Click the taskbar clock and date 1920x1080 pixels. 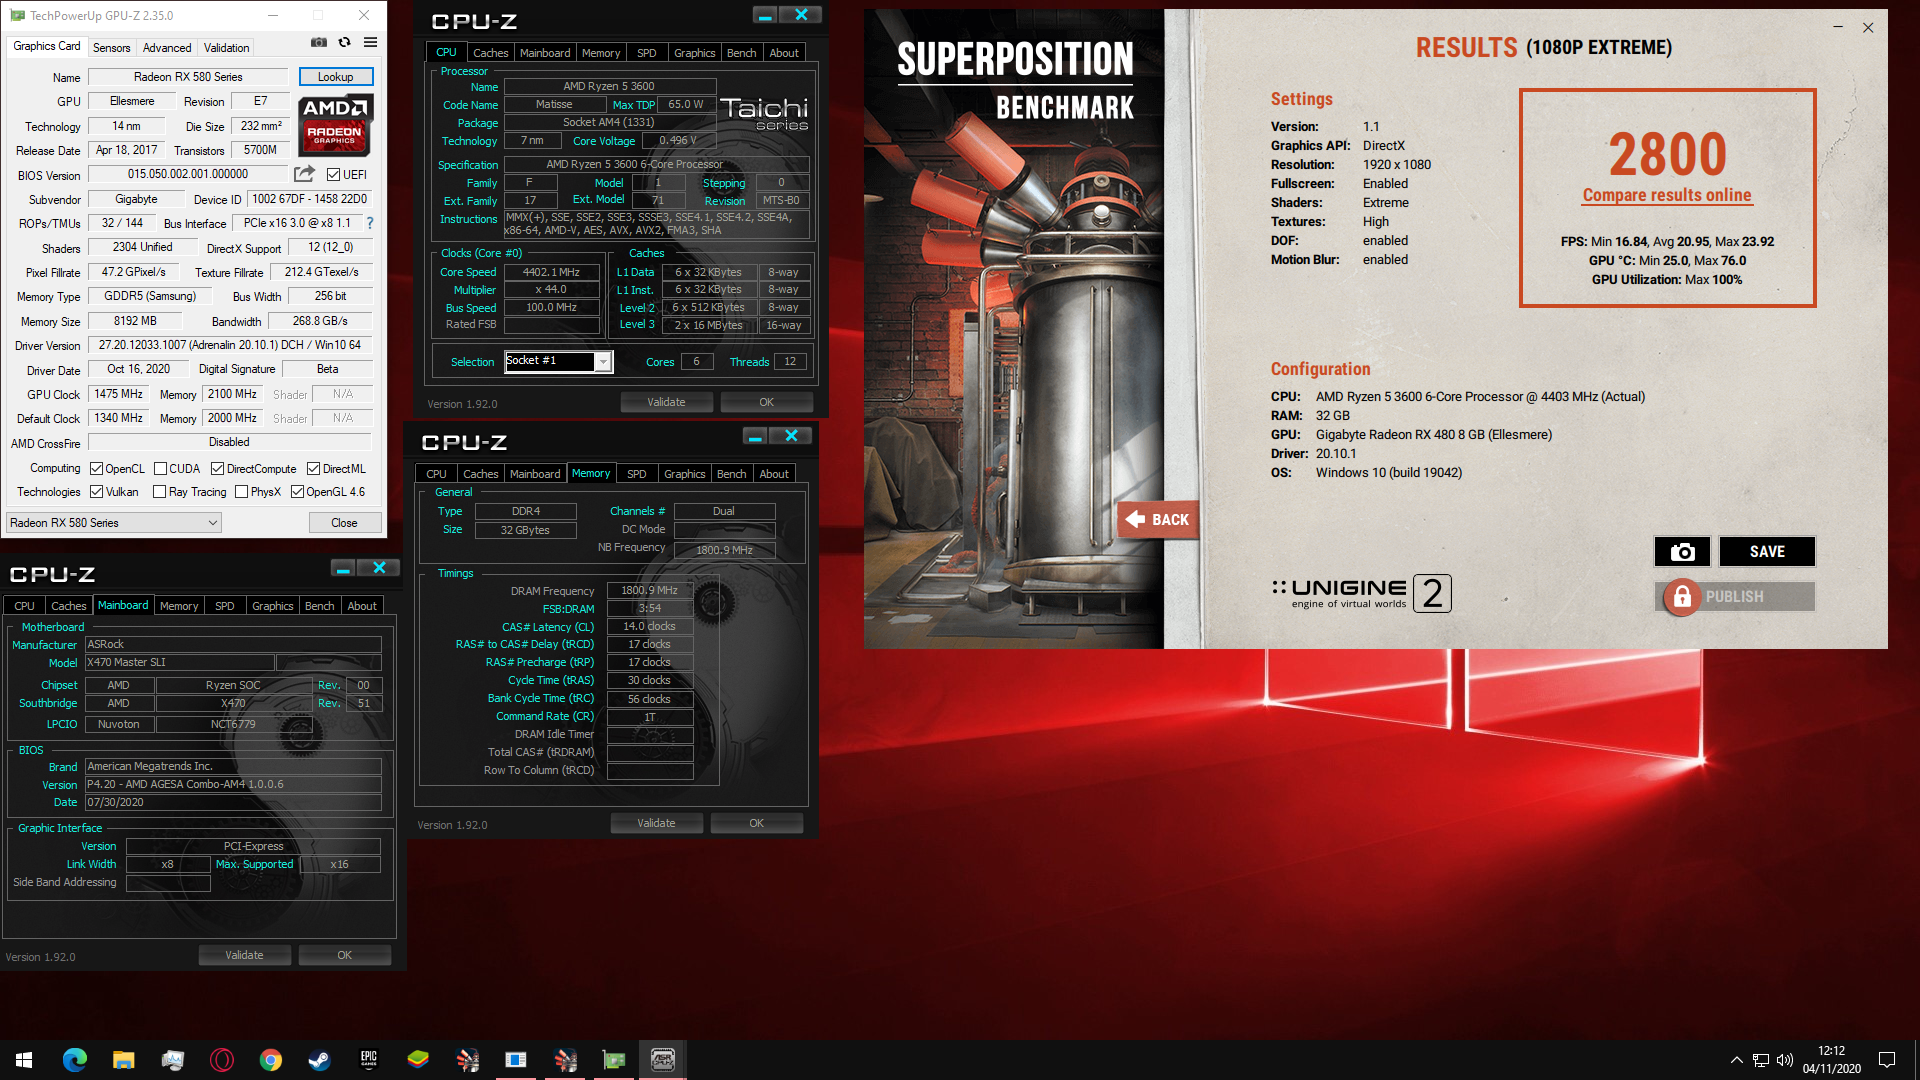pyautogui.click(x=1831, y=1060)
